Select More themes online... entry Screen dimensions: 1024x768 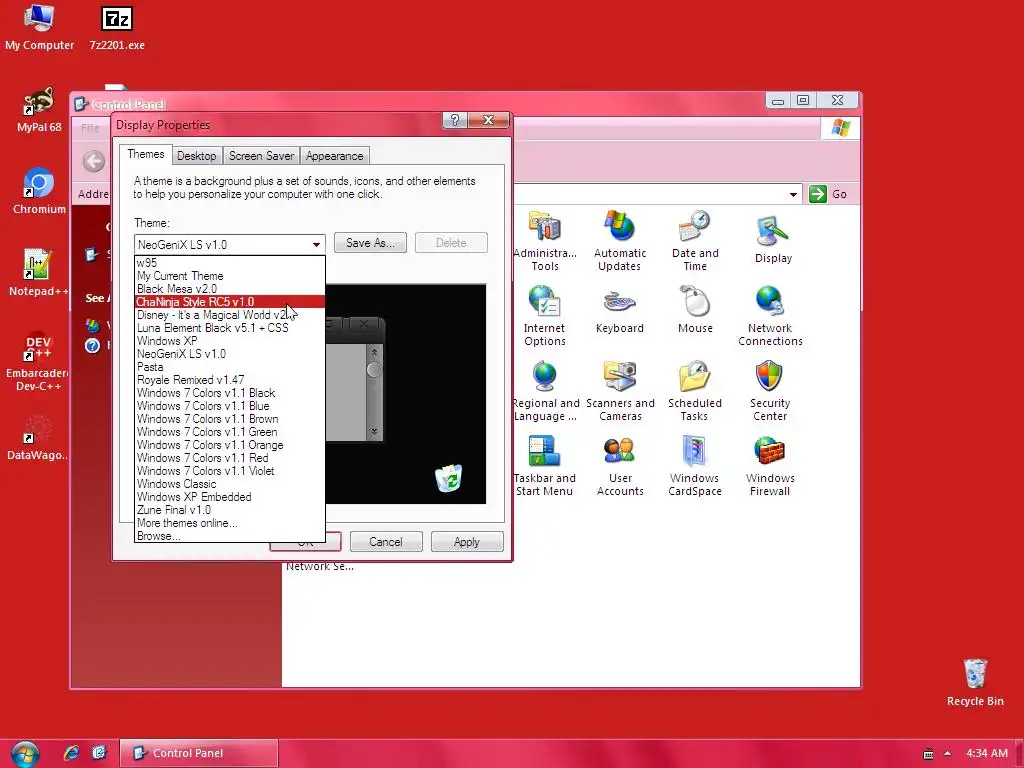229,523
